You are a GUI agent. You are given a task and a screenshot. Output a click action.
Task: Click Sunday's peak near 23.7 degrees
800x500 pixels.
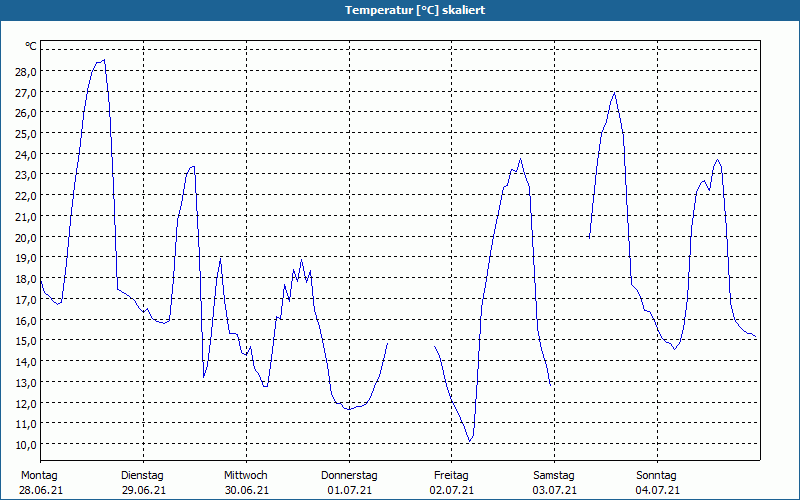718,160
